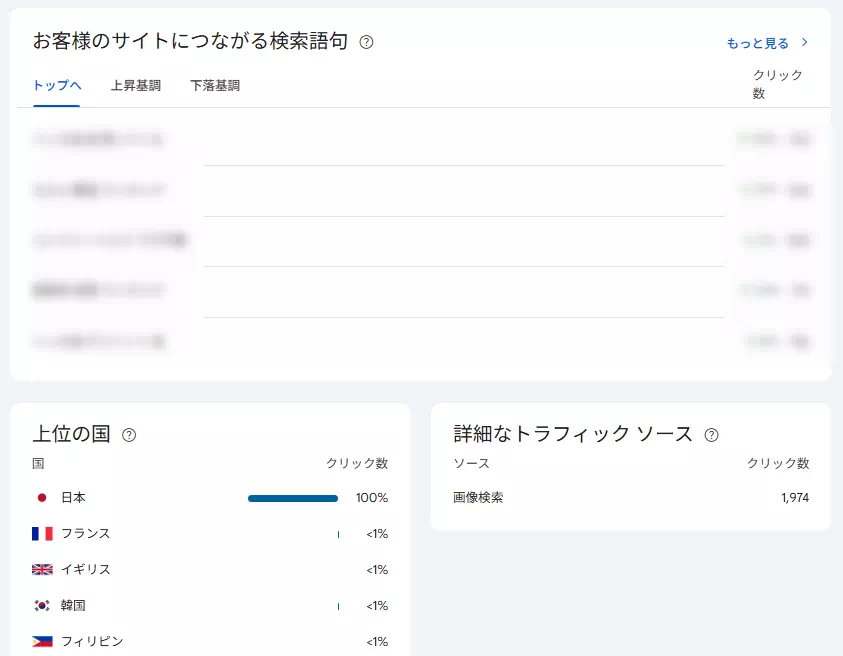
Task: Click the France flag icon
Action: (42, 533)
